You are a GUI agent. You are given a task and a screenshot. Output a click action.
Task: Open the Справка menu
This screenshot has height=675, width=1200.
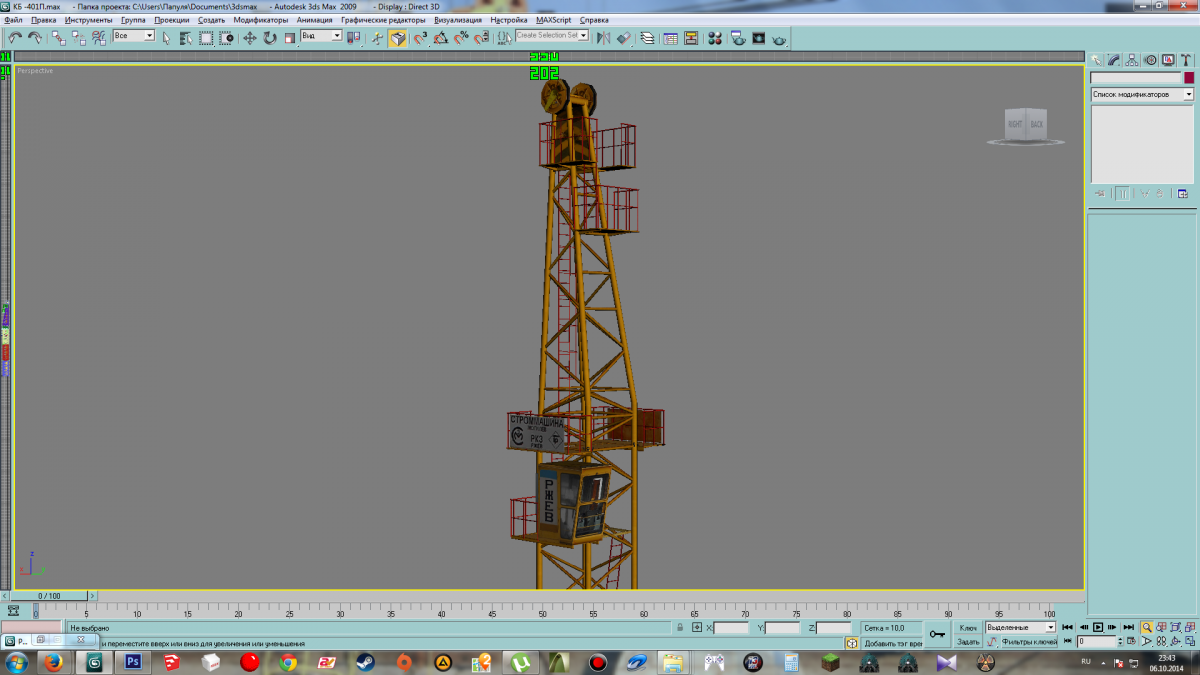click(594, 20)
